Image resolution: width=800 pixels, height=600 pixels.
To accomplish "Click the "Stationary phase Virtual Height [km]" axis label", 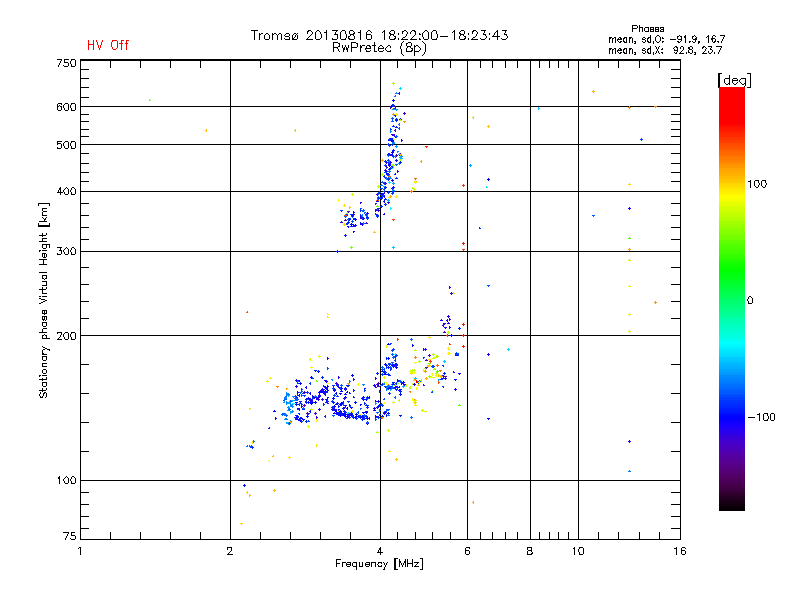I will [44, 300].
